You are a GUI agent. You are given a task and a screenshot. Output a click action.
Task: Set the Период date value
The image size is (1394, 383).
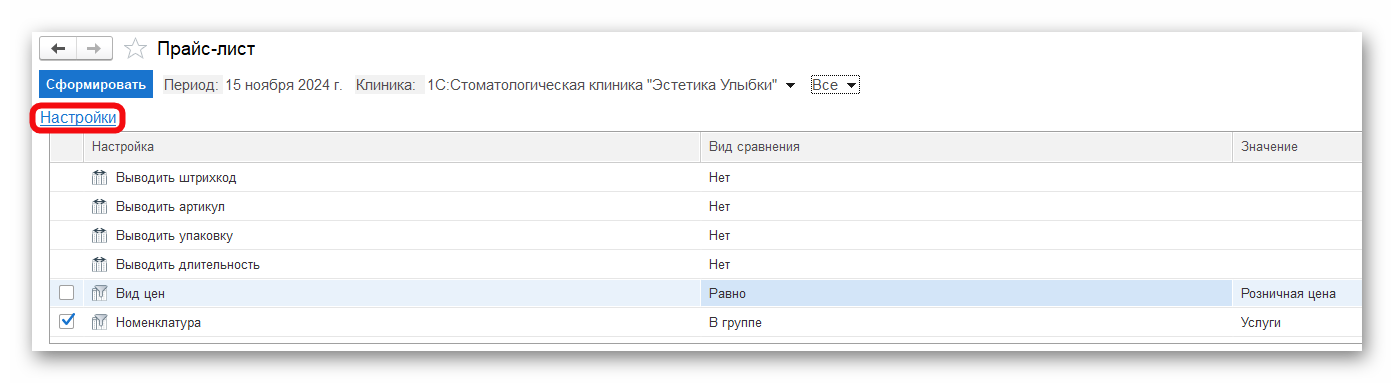(x=283, y=85)
